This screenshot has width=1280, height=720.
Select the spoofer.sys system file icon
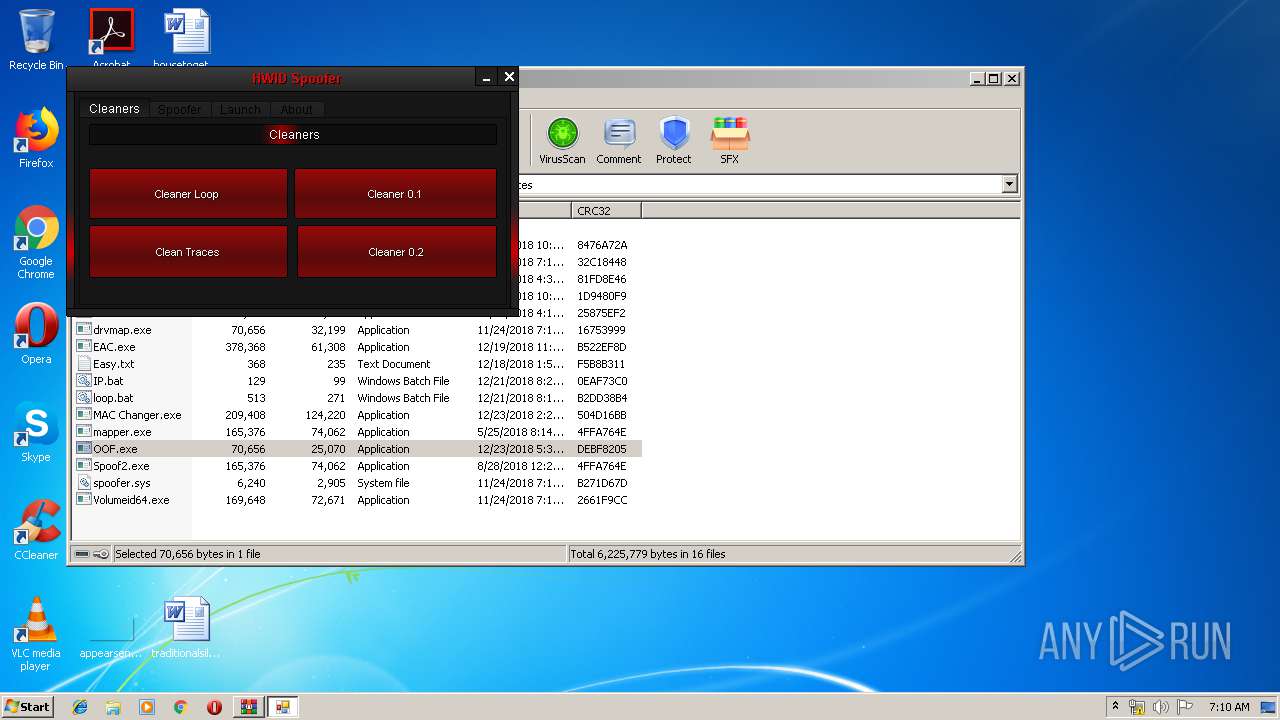[85, 483]
